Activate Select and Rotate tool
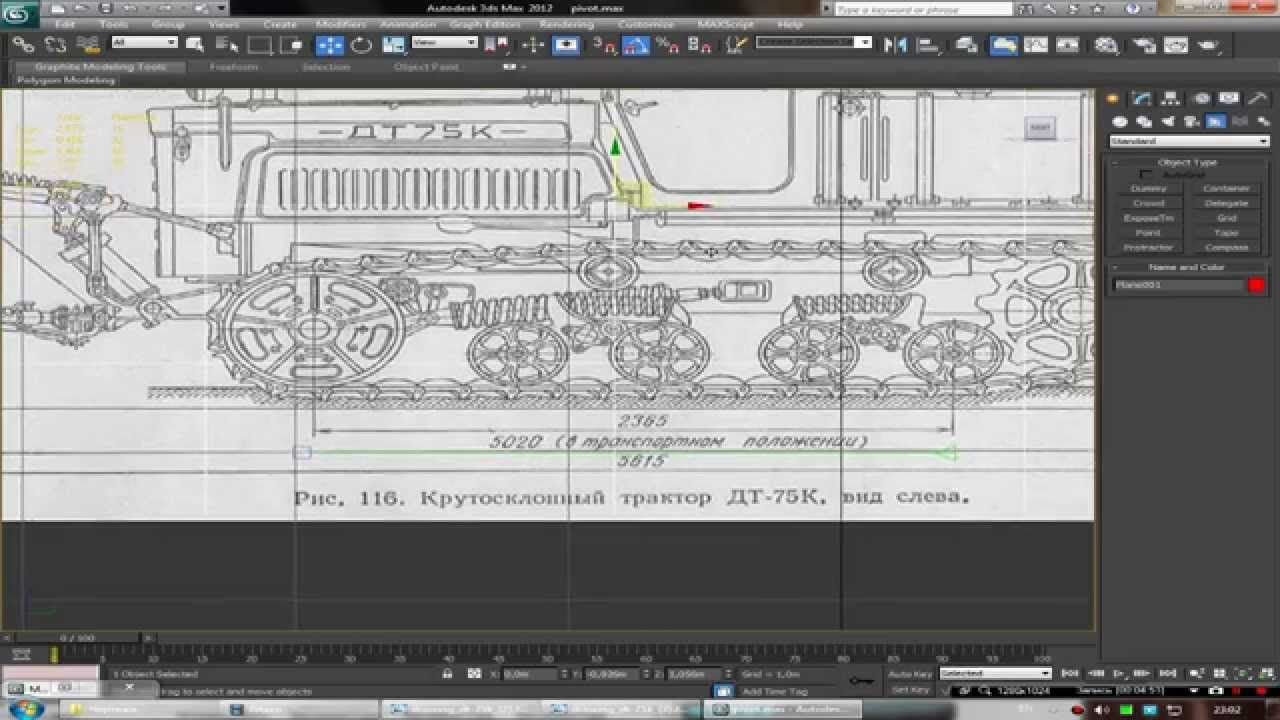 [x=361, y=44]
